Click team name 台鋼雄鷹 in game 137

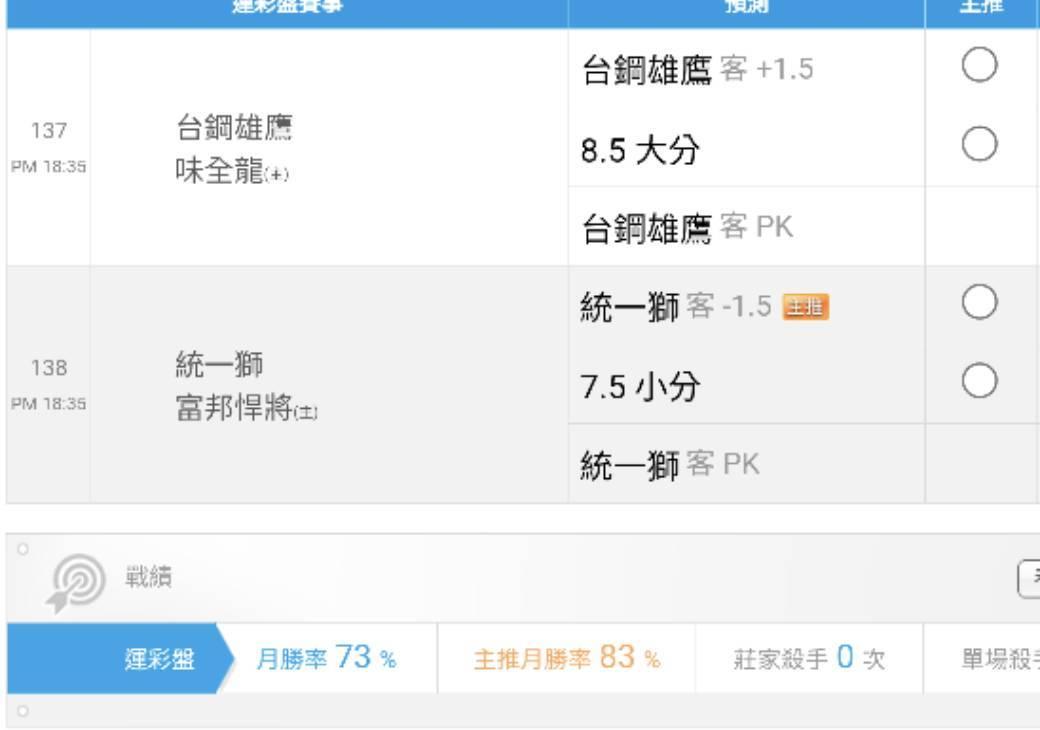(234, 127)
